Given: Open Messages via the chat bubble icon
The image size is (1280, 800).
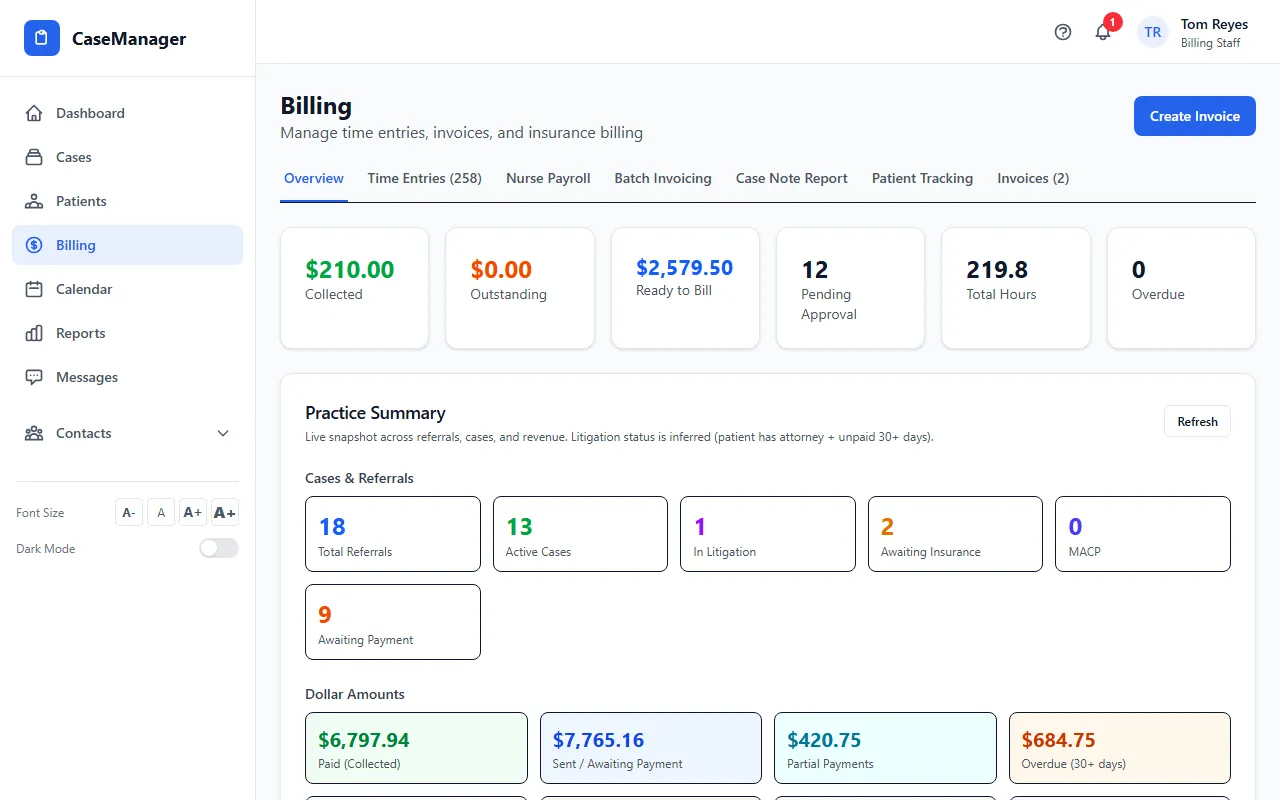Looking at the screenshot, I should [x=34, y=377].
